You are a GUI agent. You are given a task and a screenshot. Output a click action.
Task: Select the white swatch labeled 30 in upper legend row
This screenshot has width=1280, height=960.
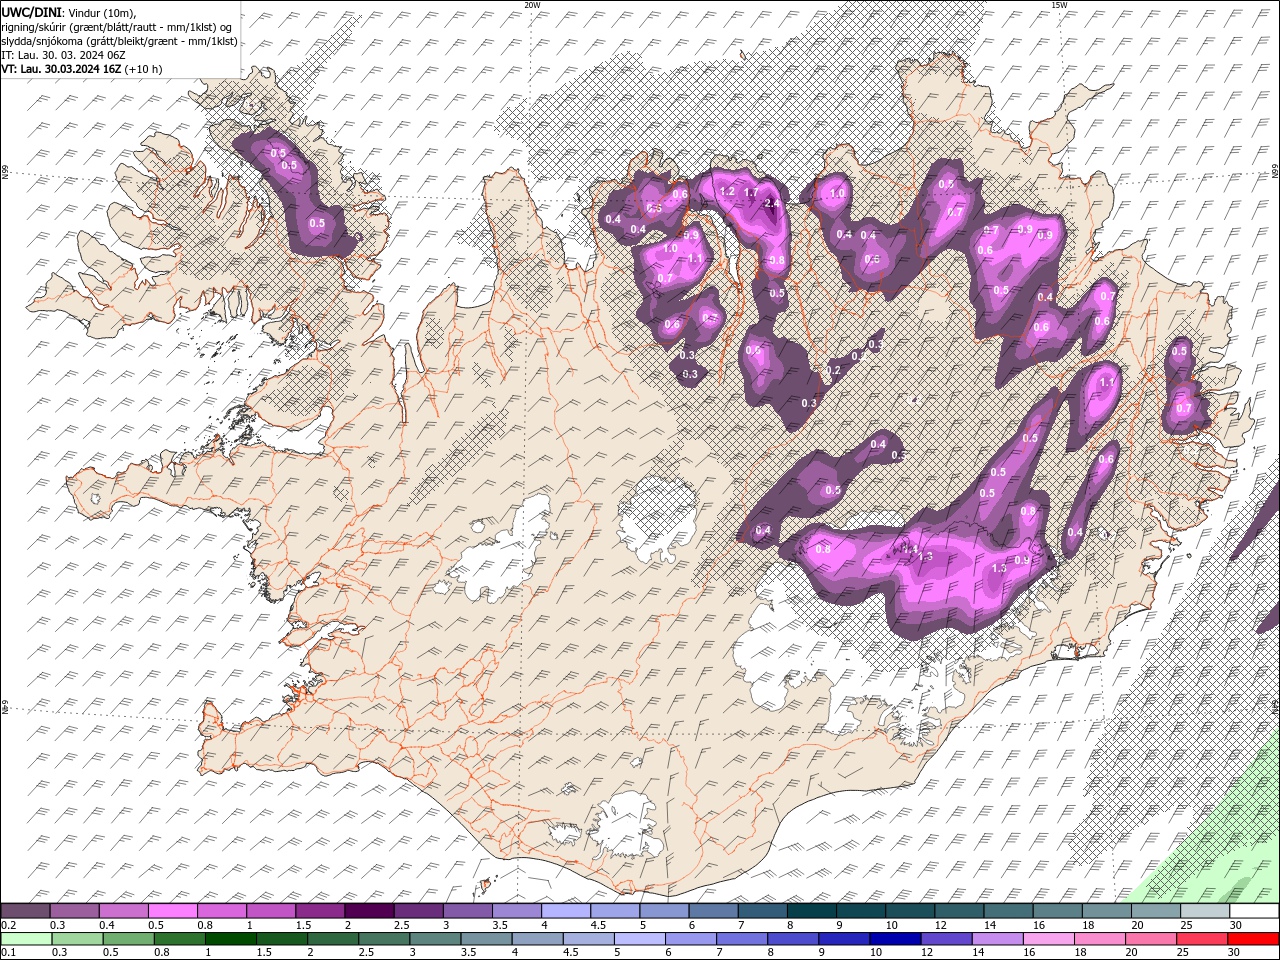(1253, 910)
